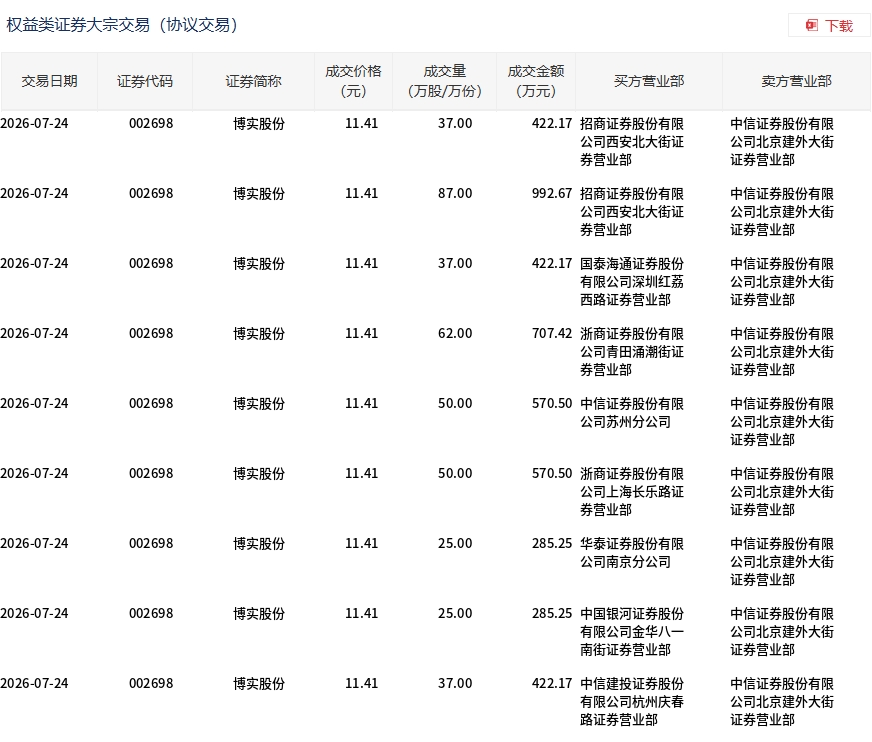Image resolution: width=872 pixels, height=742 pixels.
Task: Select the 成交金额(万元) column header
Action: (536, 81)
